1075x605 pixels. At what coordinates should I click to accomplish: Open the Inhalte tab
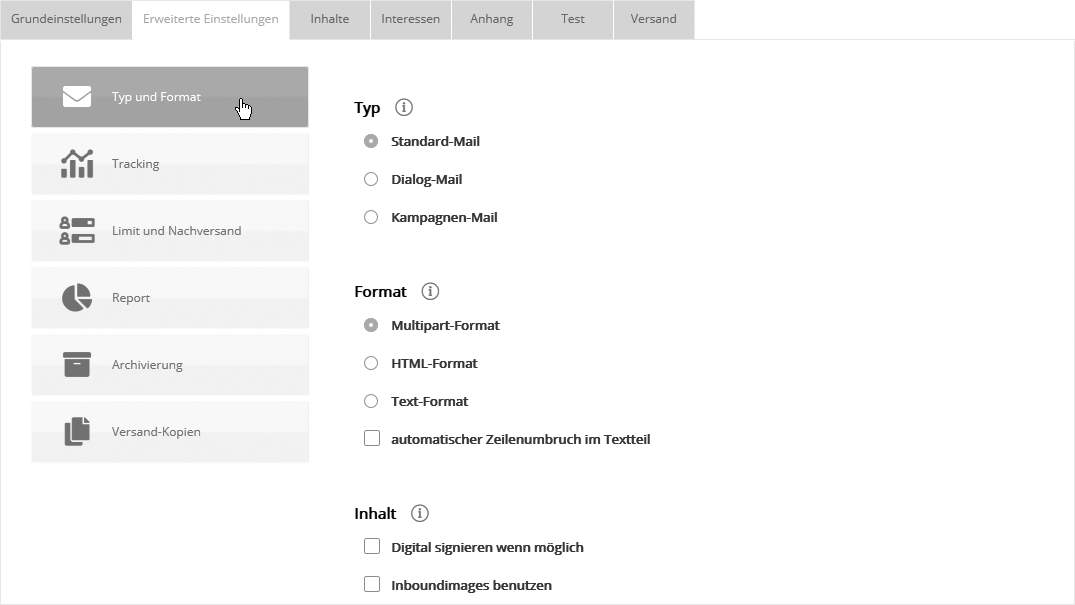click(330, 19)
